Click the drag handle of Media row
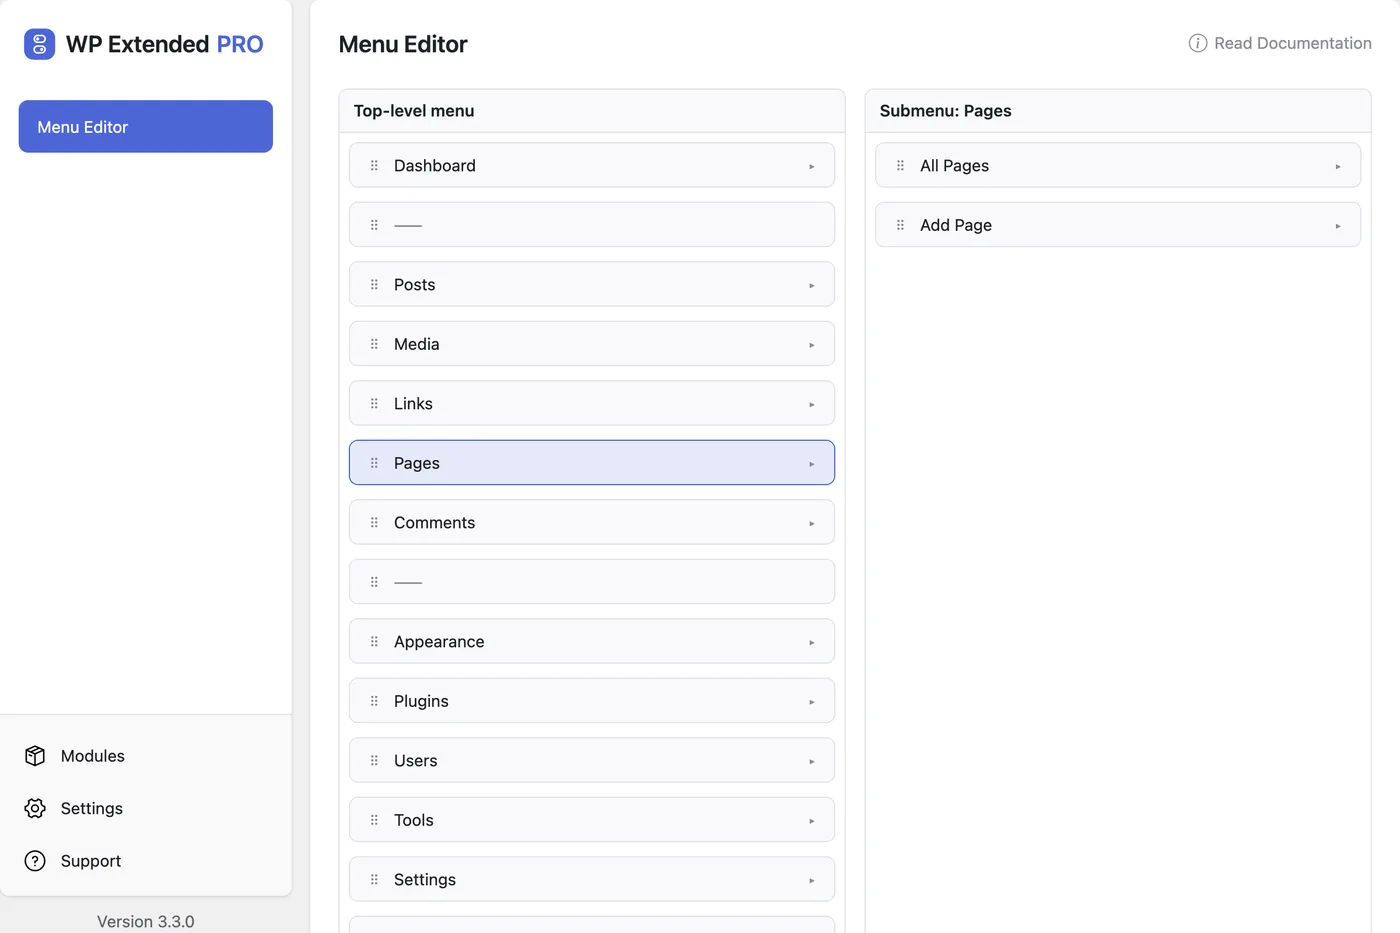 374,344
